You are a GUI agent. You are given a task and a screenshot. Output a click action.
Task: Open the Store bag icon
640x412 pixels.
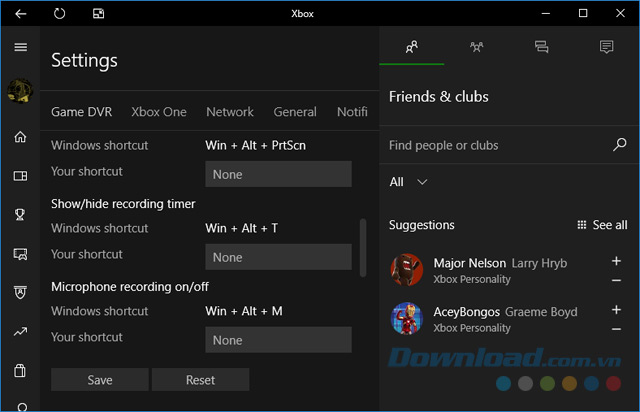20,371
